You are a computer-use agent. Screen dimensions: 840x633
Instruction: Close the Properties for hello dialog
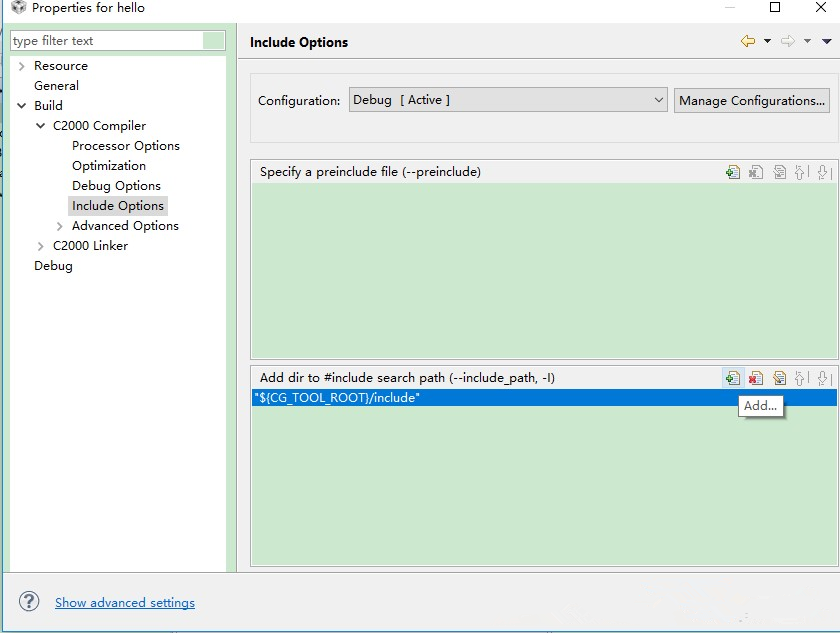click(821, 7)
